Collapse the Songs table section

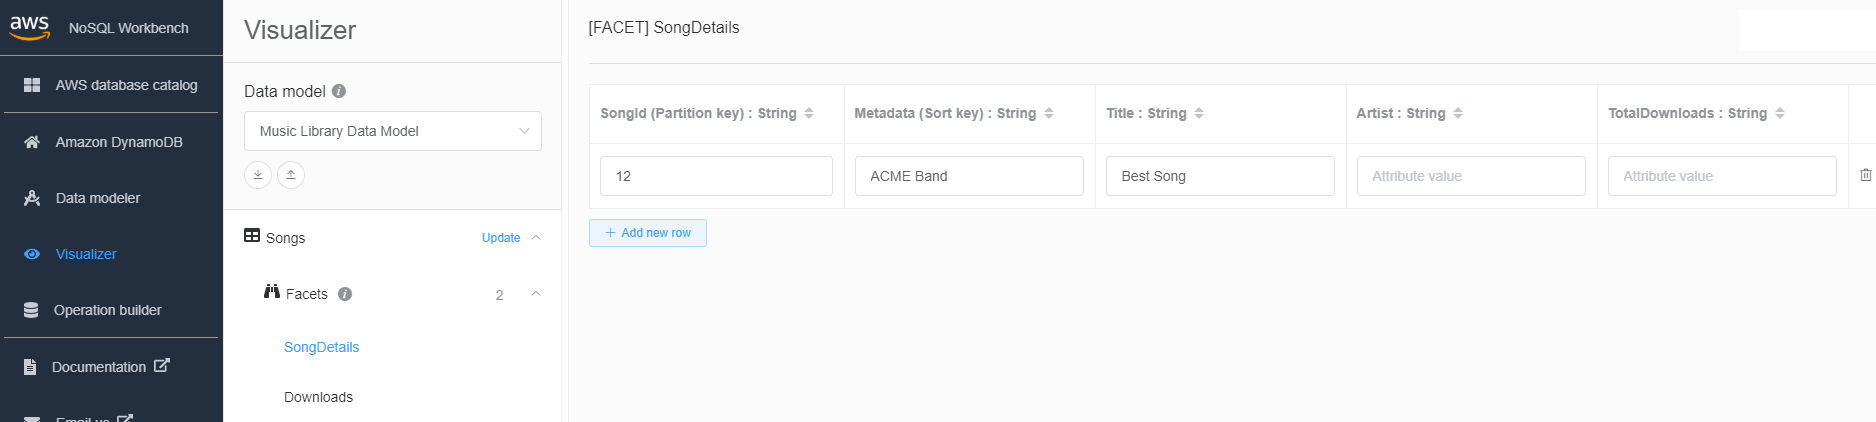pos(536,238)
